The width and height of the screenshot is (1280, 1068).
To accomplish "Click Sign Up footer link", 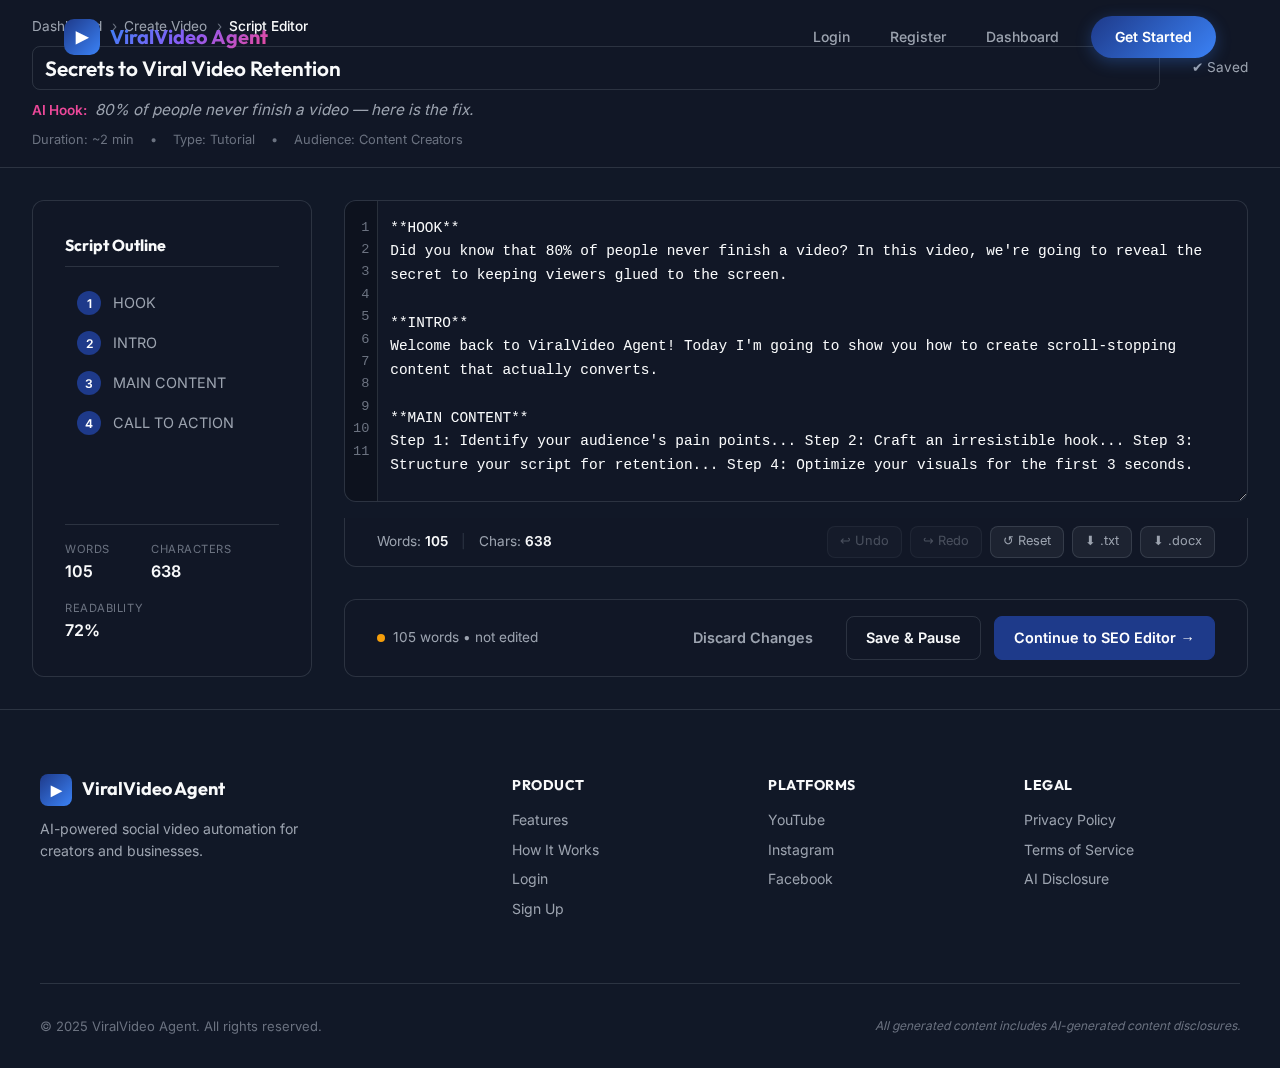I will coord(538,909).
